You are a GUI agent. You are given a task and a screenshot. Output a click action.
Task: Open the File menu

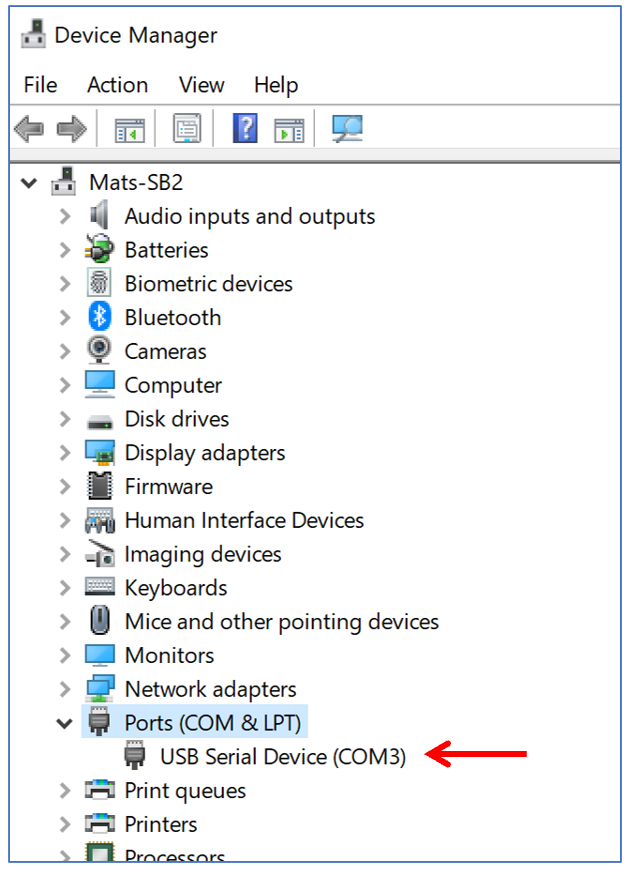(x=40, y=85)
